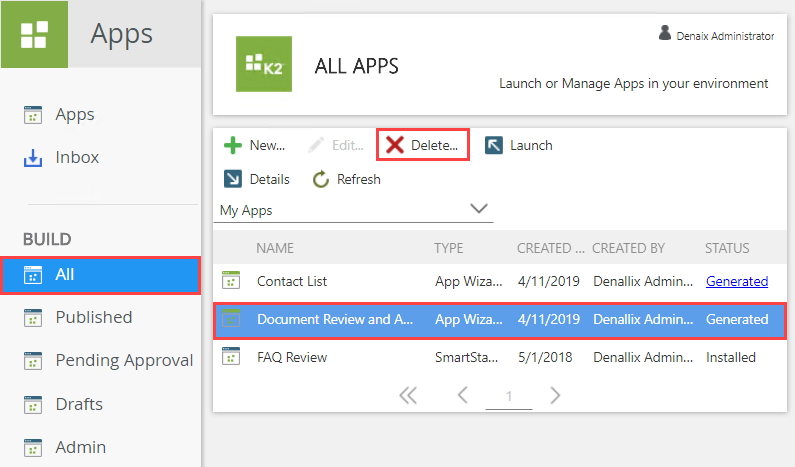Click the green Apps logo icon
The image size is (795, 467).
(x=34, y=34)
